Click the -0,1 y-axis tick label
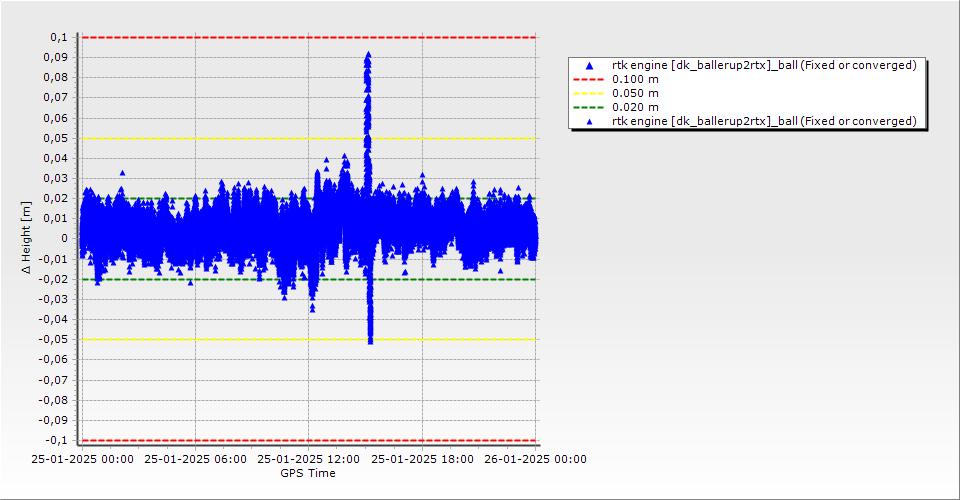Image resolution: width=960 pixels, height=500 pixels. [59, 440]
